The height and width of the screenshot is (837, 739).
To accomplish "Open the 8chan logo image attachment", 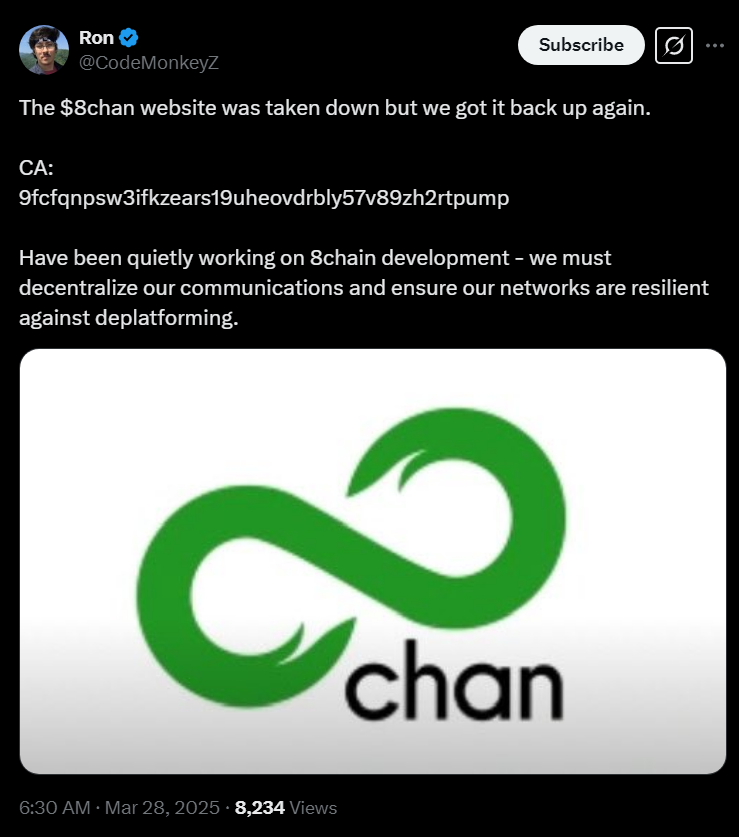I will (373, 561).
